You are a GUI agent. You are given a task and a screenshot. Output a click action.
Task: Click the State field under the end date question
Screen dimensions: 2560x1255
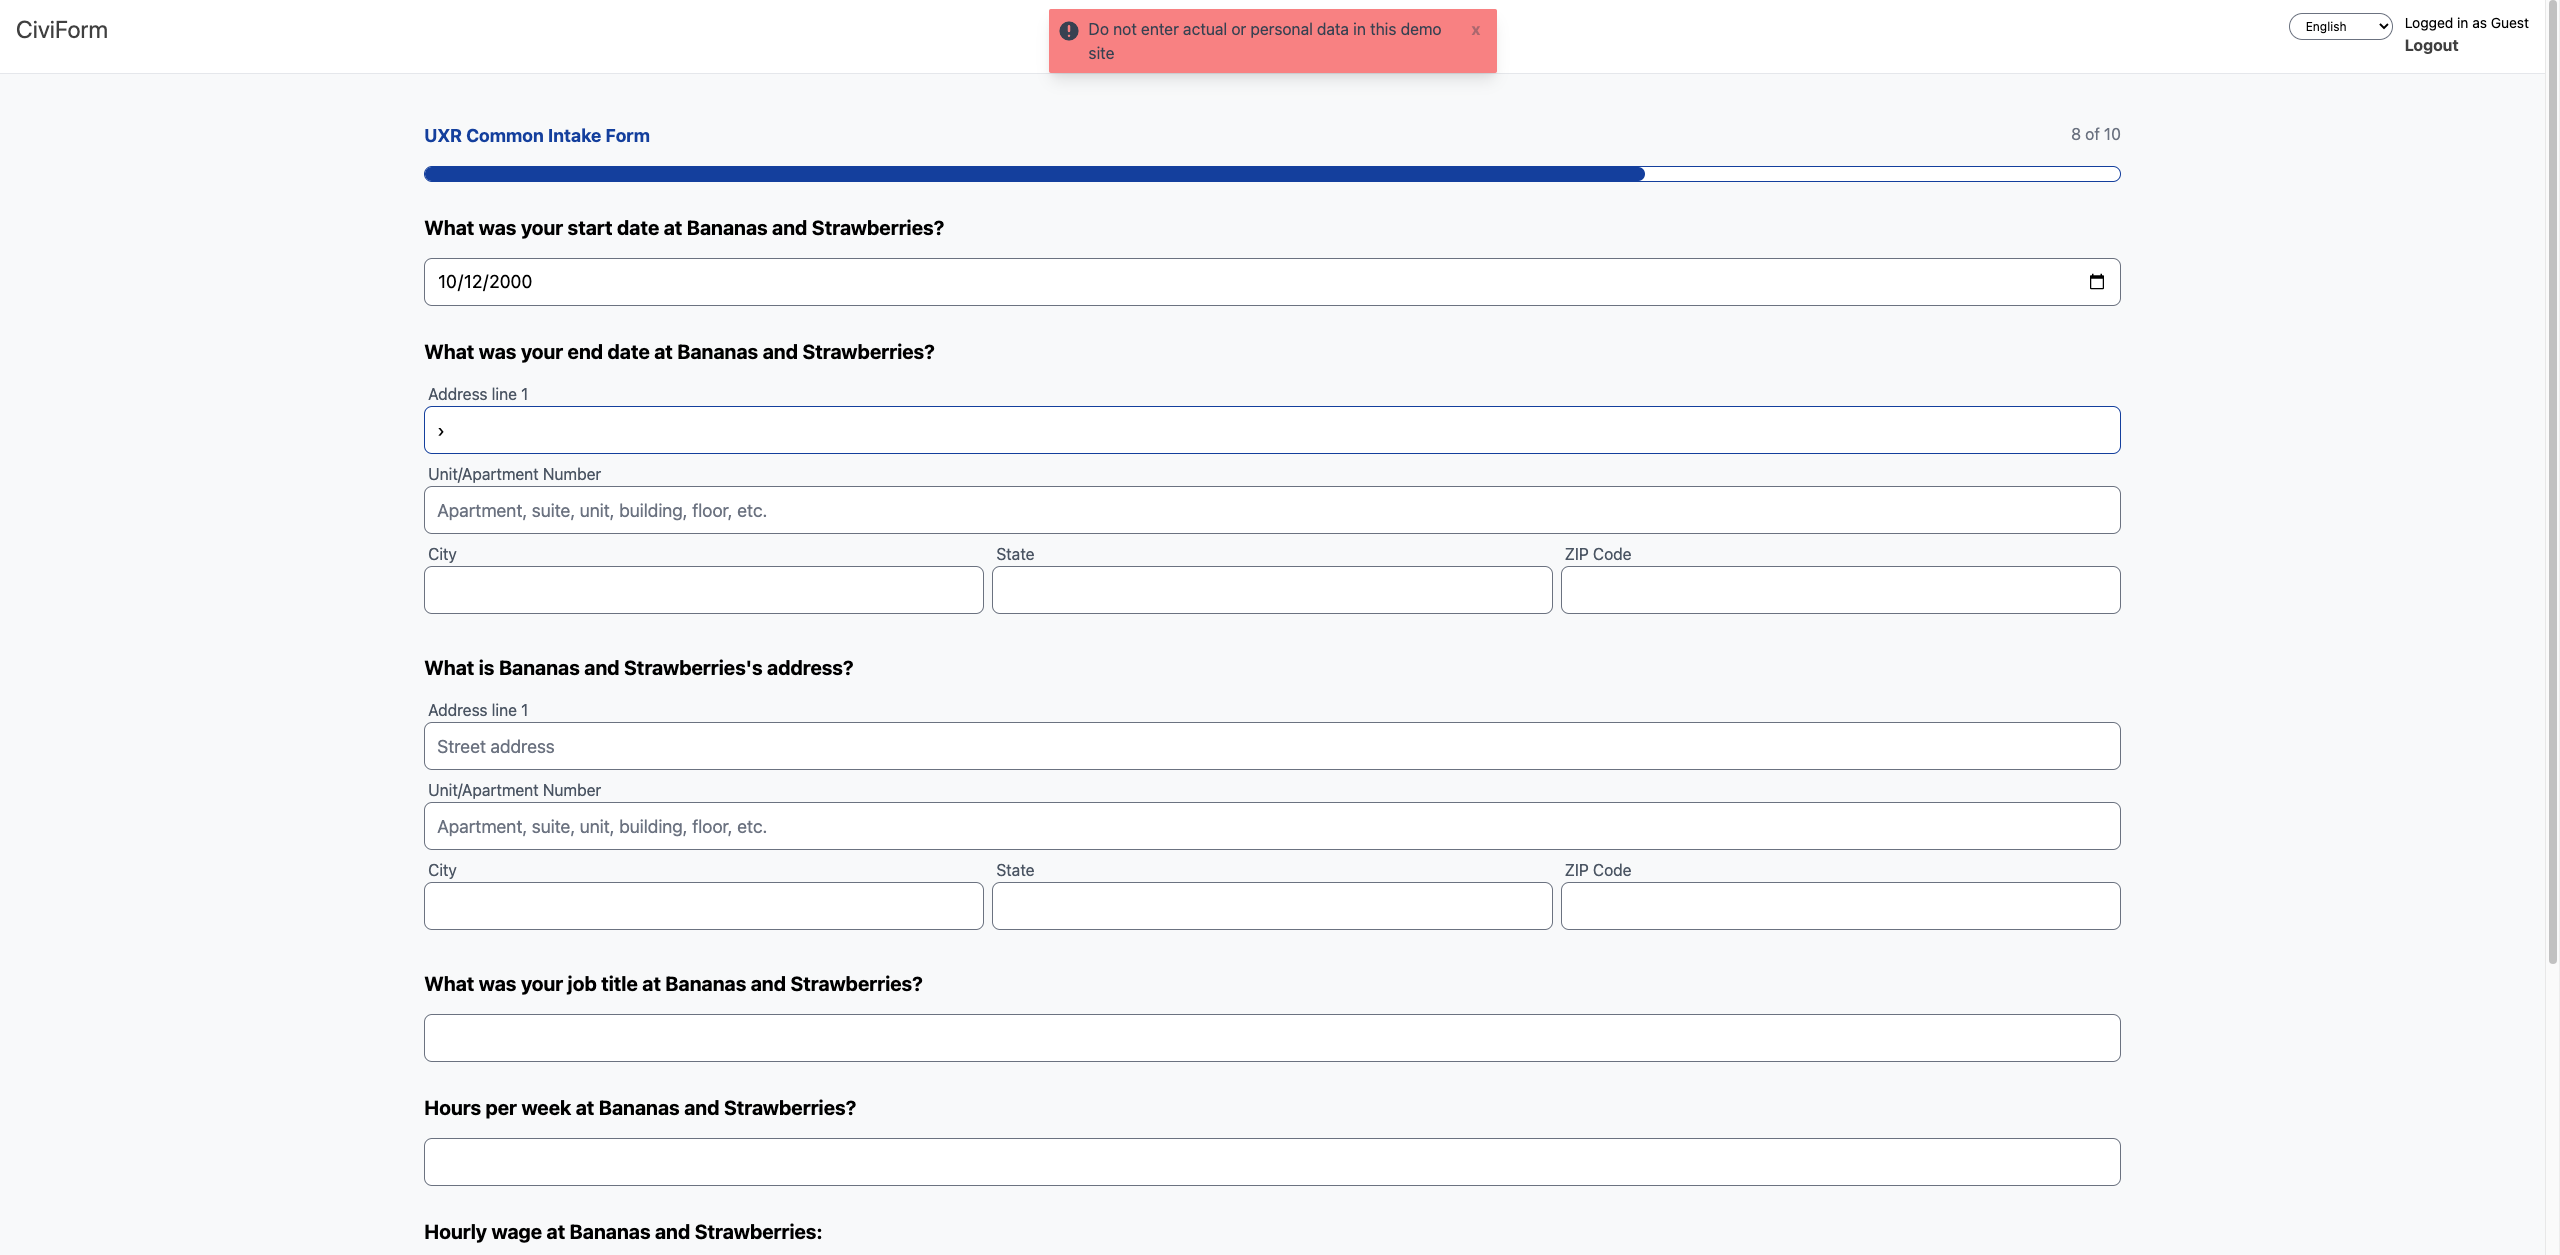point(1271,590)
